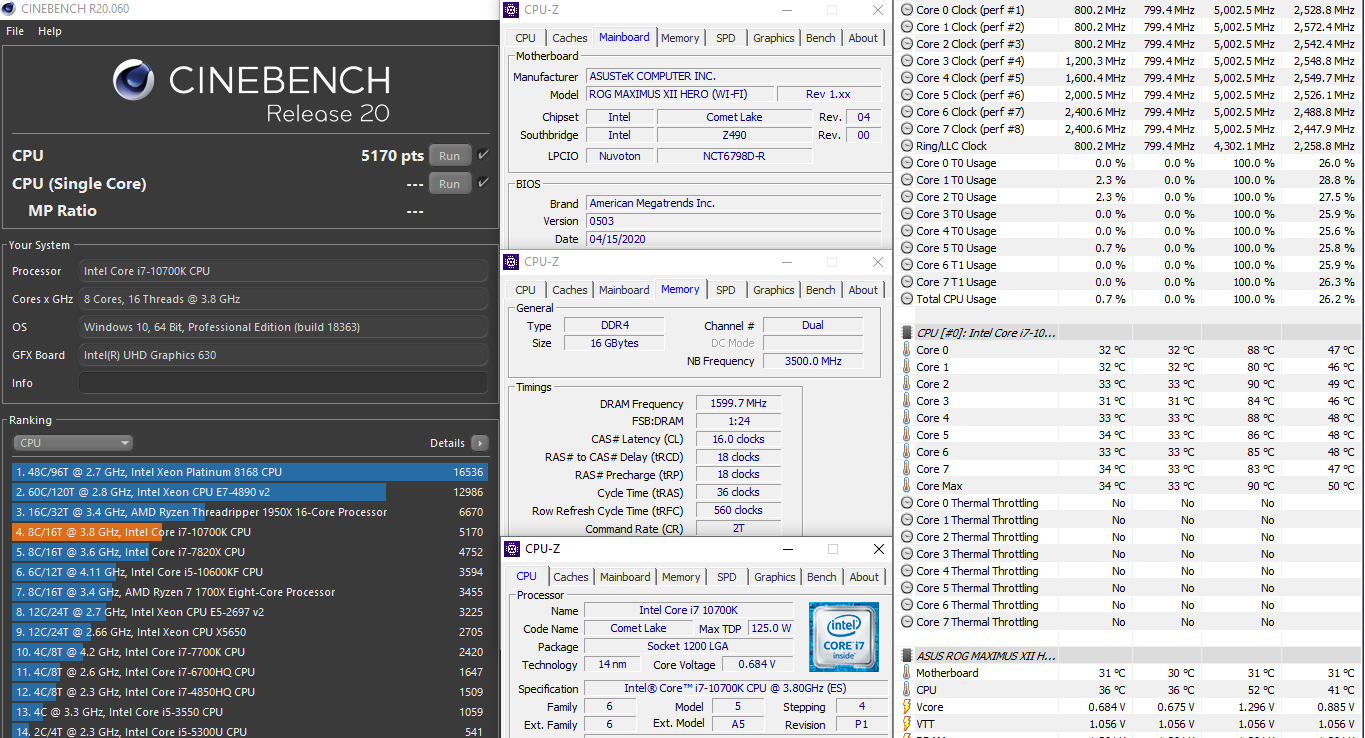
Task: Click the CPU-Z title icon of Mainboard window
Action: pos(513,11)
